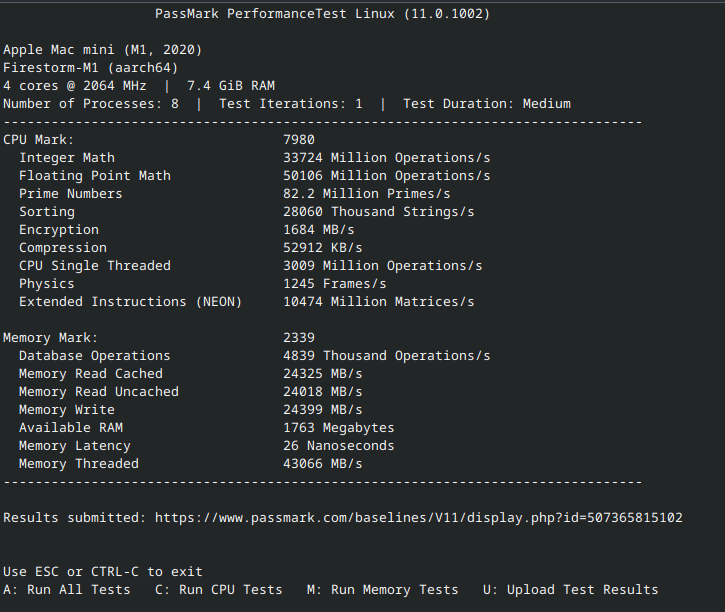The height and width of the screenshot is (612, 725).
Task: Click the 'Test Duration: Medium' setting text
Action: pos(487,104)
